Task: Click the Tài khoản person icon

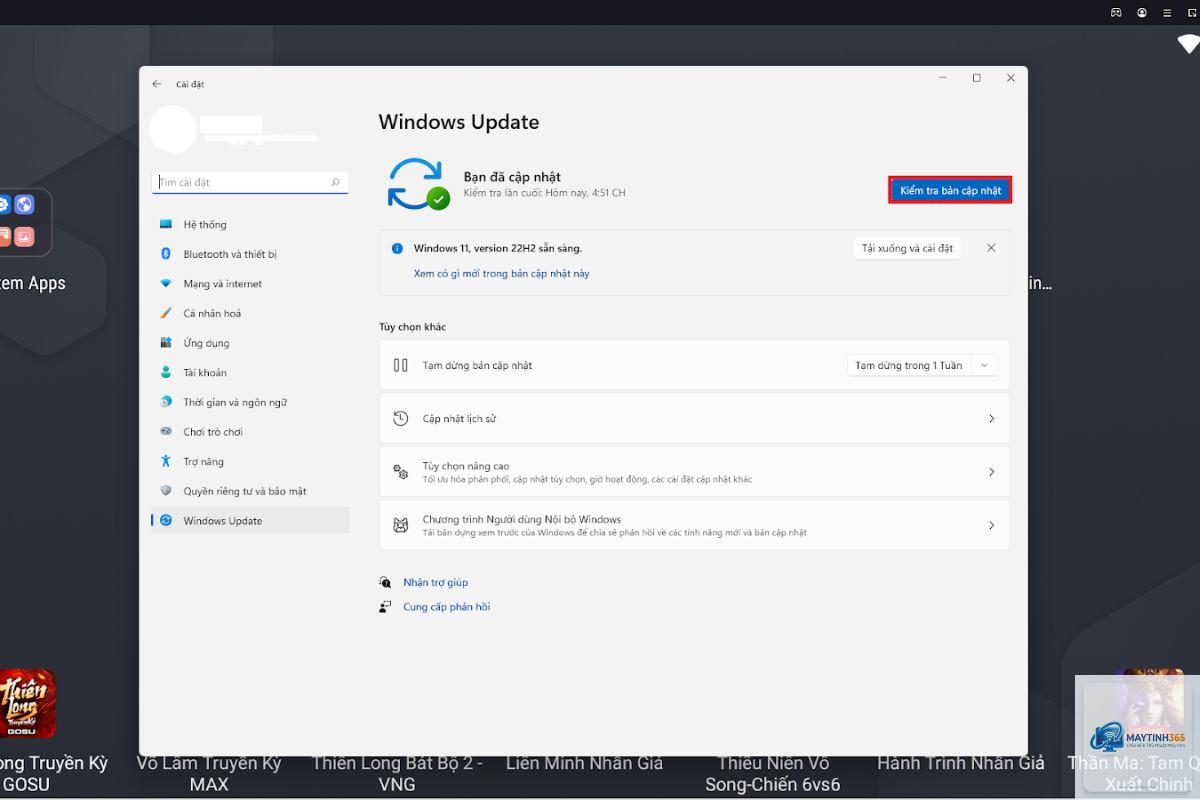Action: tap(166, 372)
